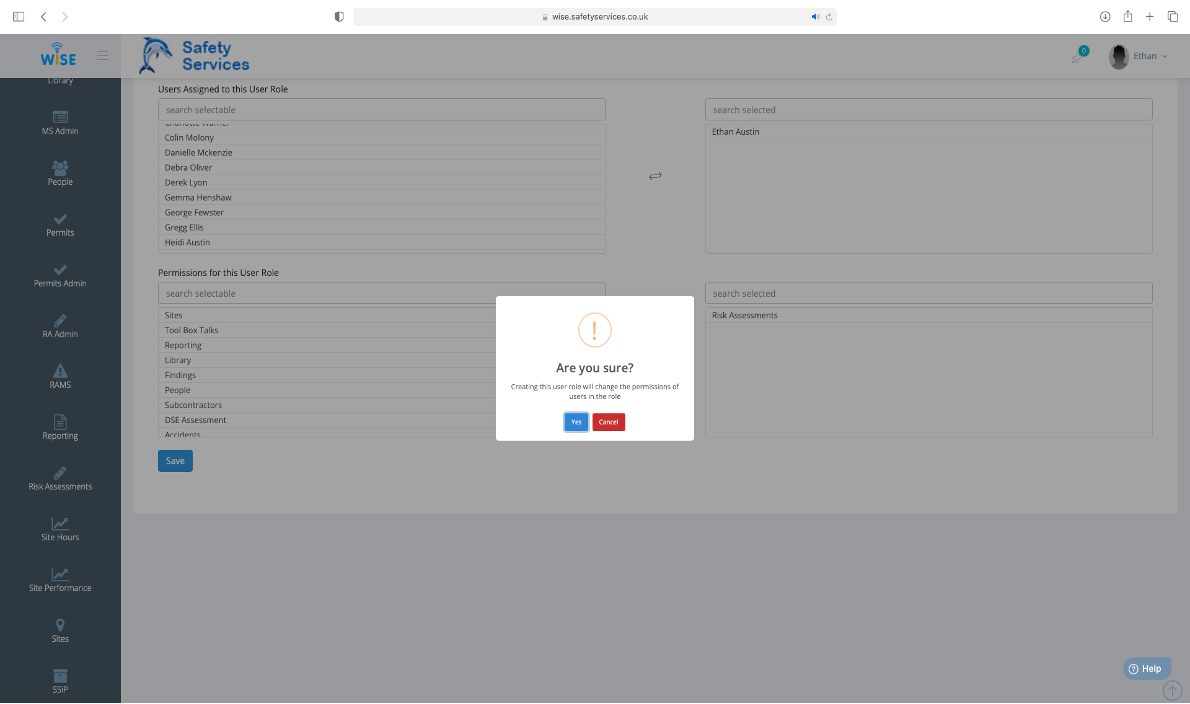Image resolution: width=1190 pixels, height=704 pixels.
Task: Focus users search selectable field
Action: (x=382, y=109)
